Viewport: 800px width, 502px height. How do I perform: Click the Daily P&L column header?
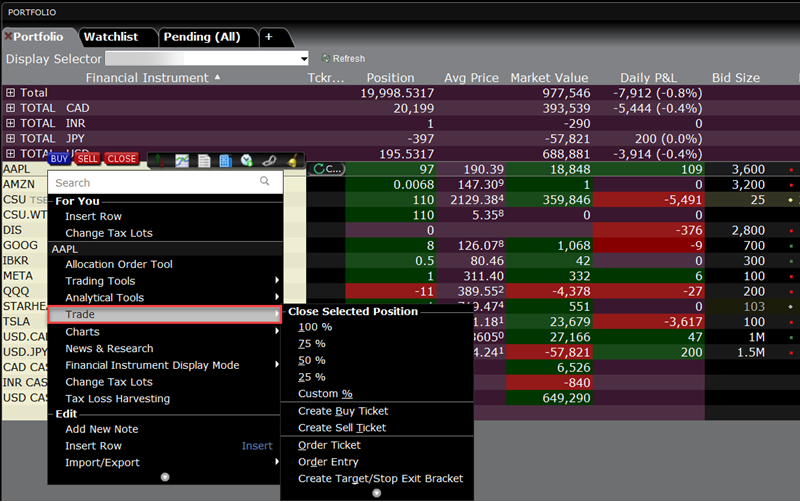click(648, 78)
